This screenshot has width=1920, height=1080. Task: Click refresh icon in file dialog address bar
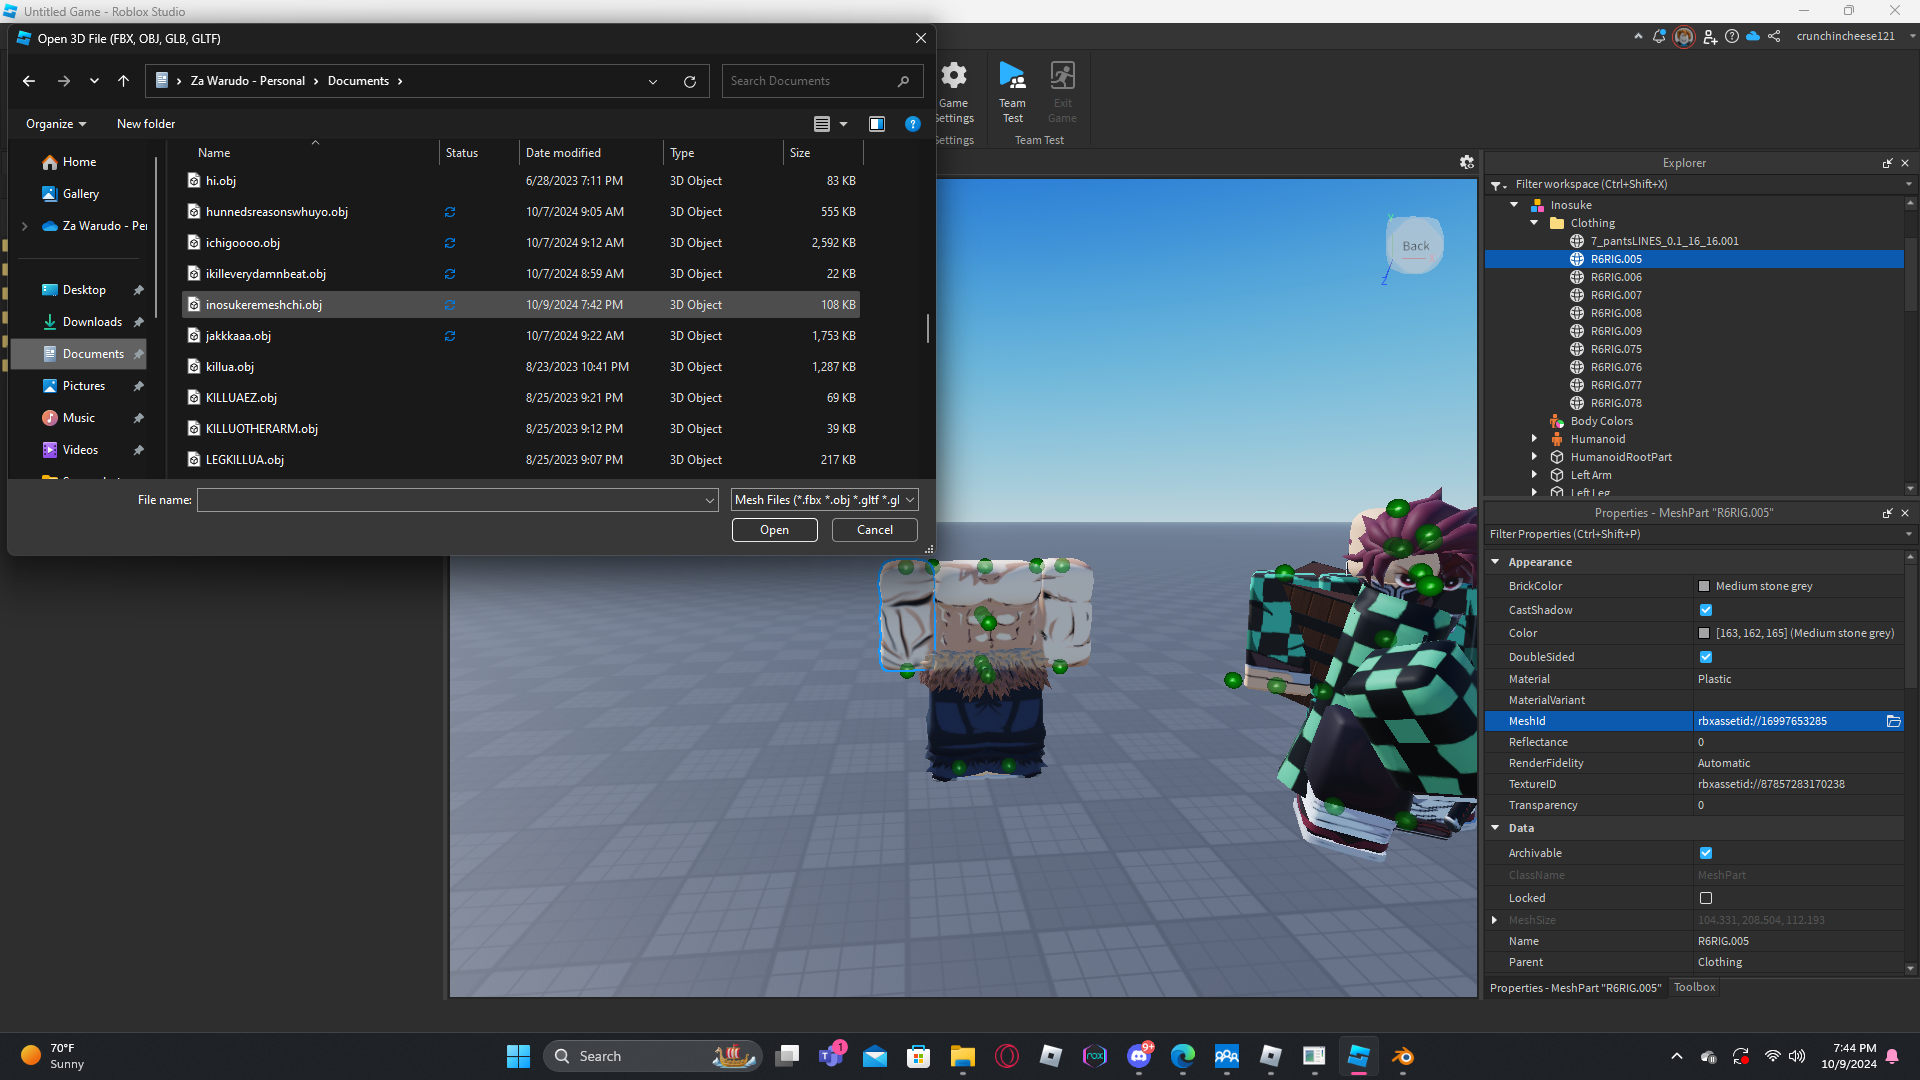(x=689, y=82)
